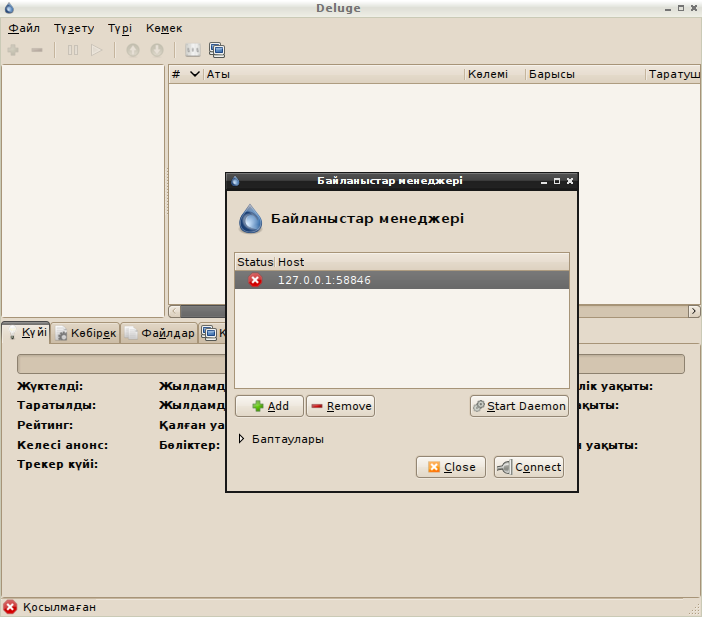Minimize the Байланыстар менеджері dialog
The image size is (702, 617).
[x=544, y=181]
